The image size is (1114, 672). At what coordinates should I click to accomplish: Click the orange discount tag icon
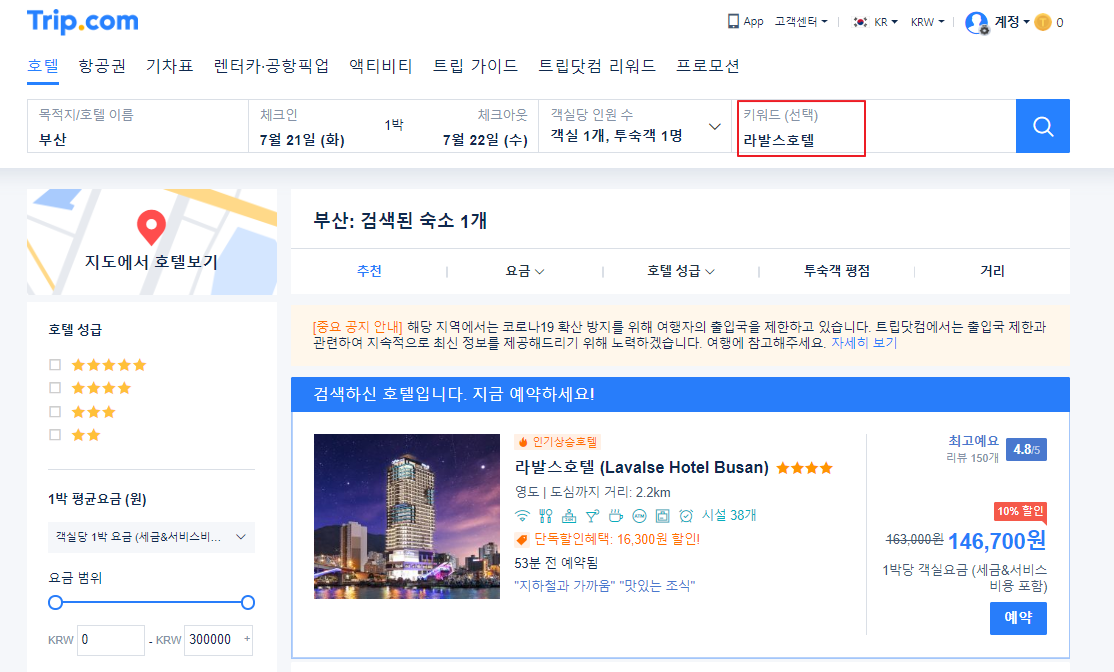521,540
